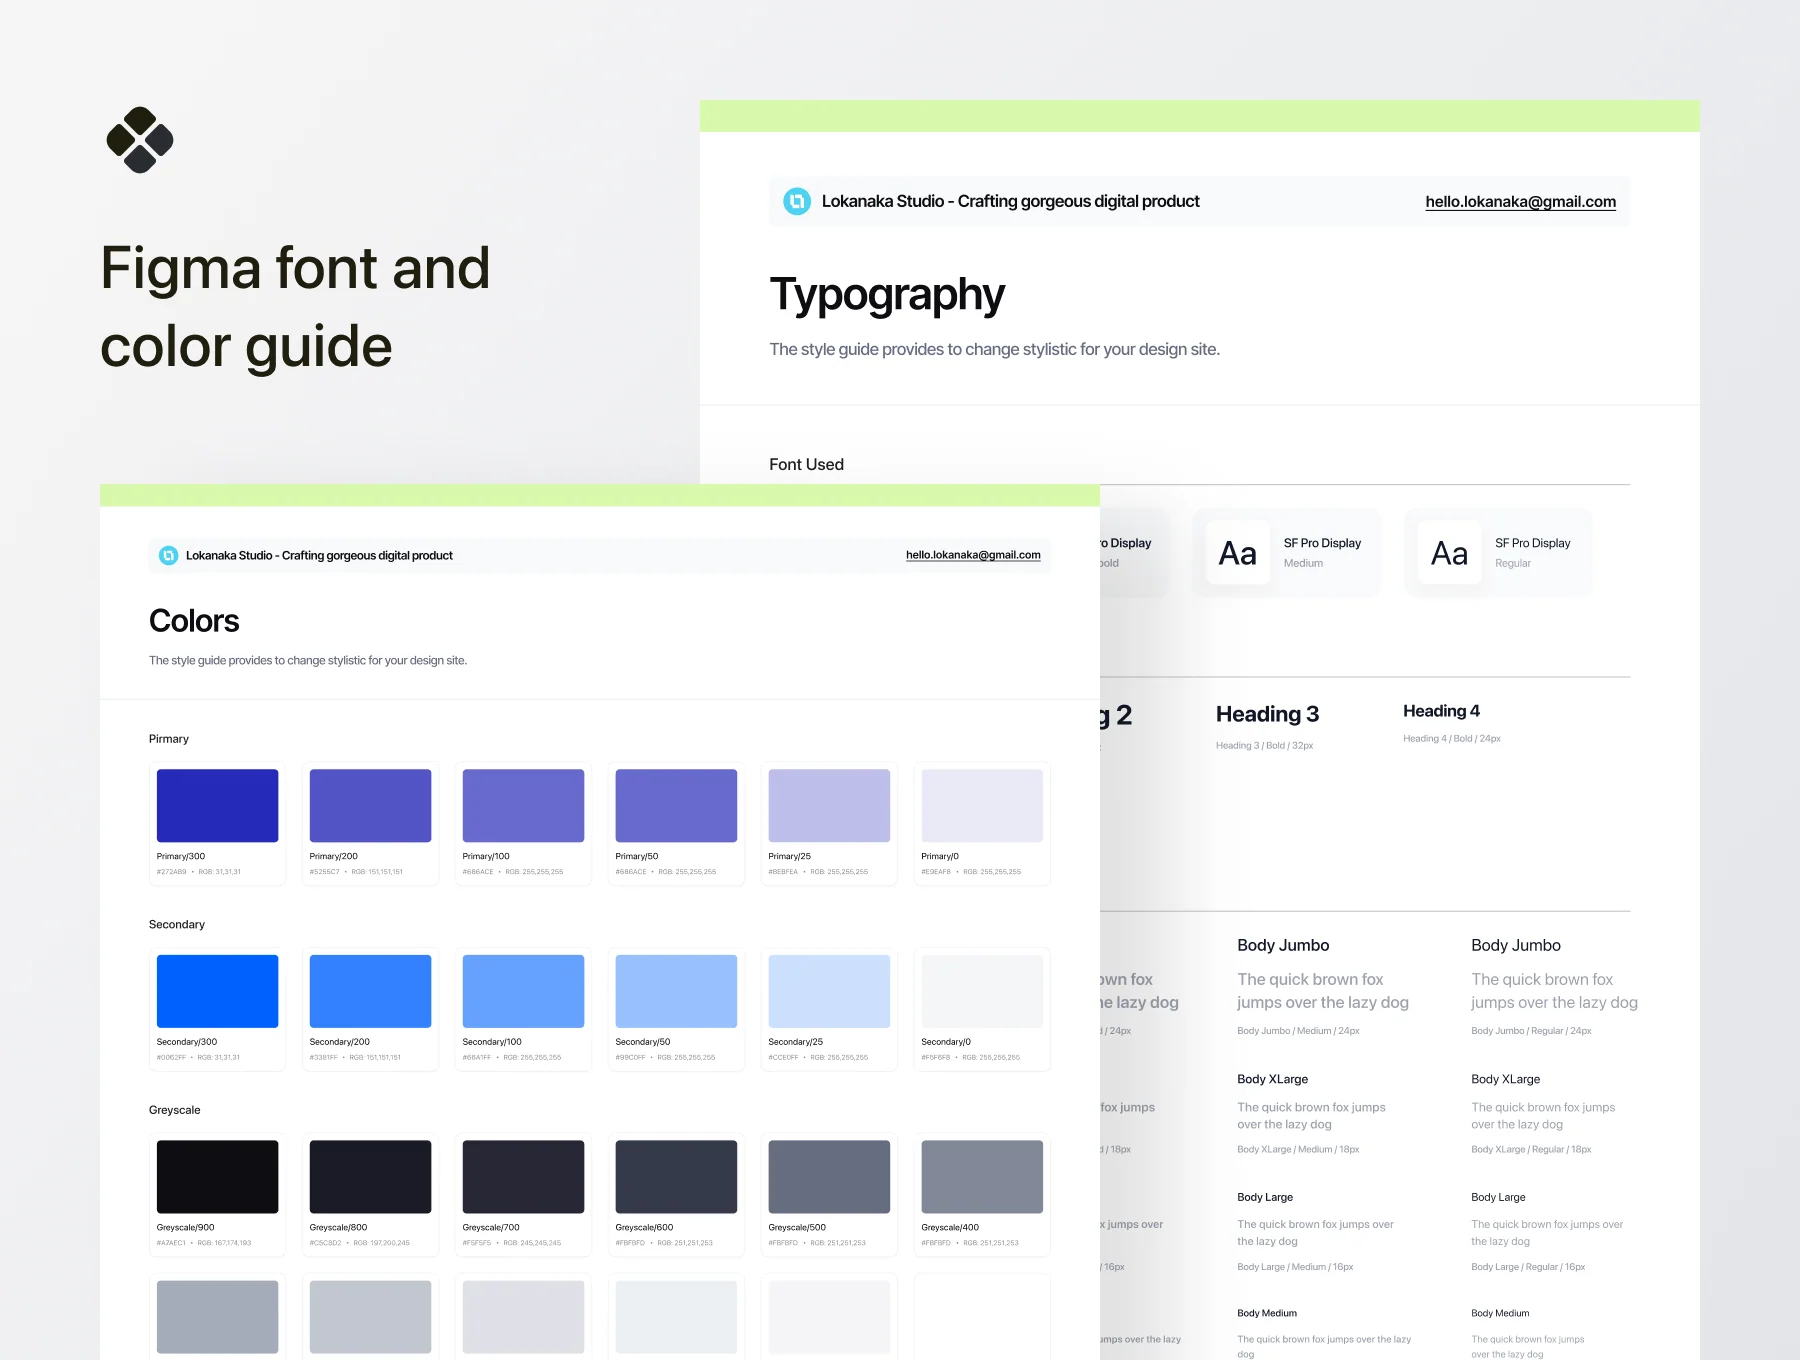Open hello.lokanaka@gmail.com link on the Colors page
This screenshot has height=1360, width=1800.
point(973,555)
